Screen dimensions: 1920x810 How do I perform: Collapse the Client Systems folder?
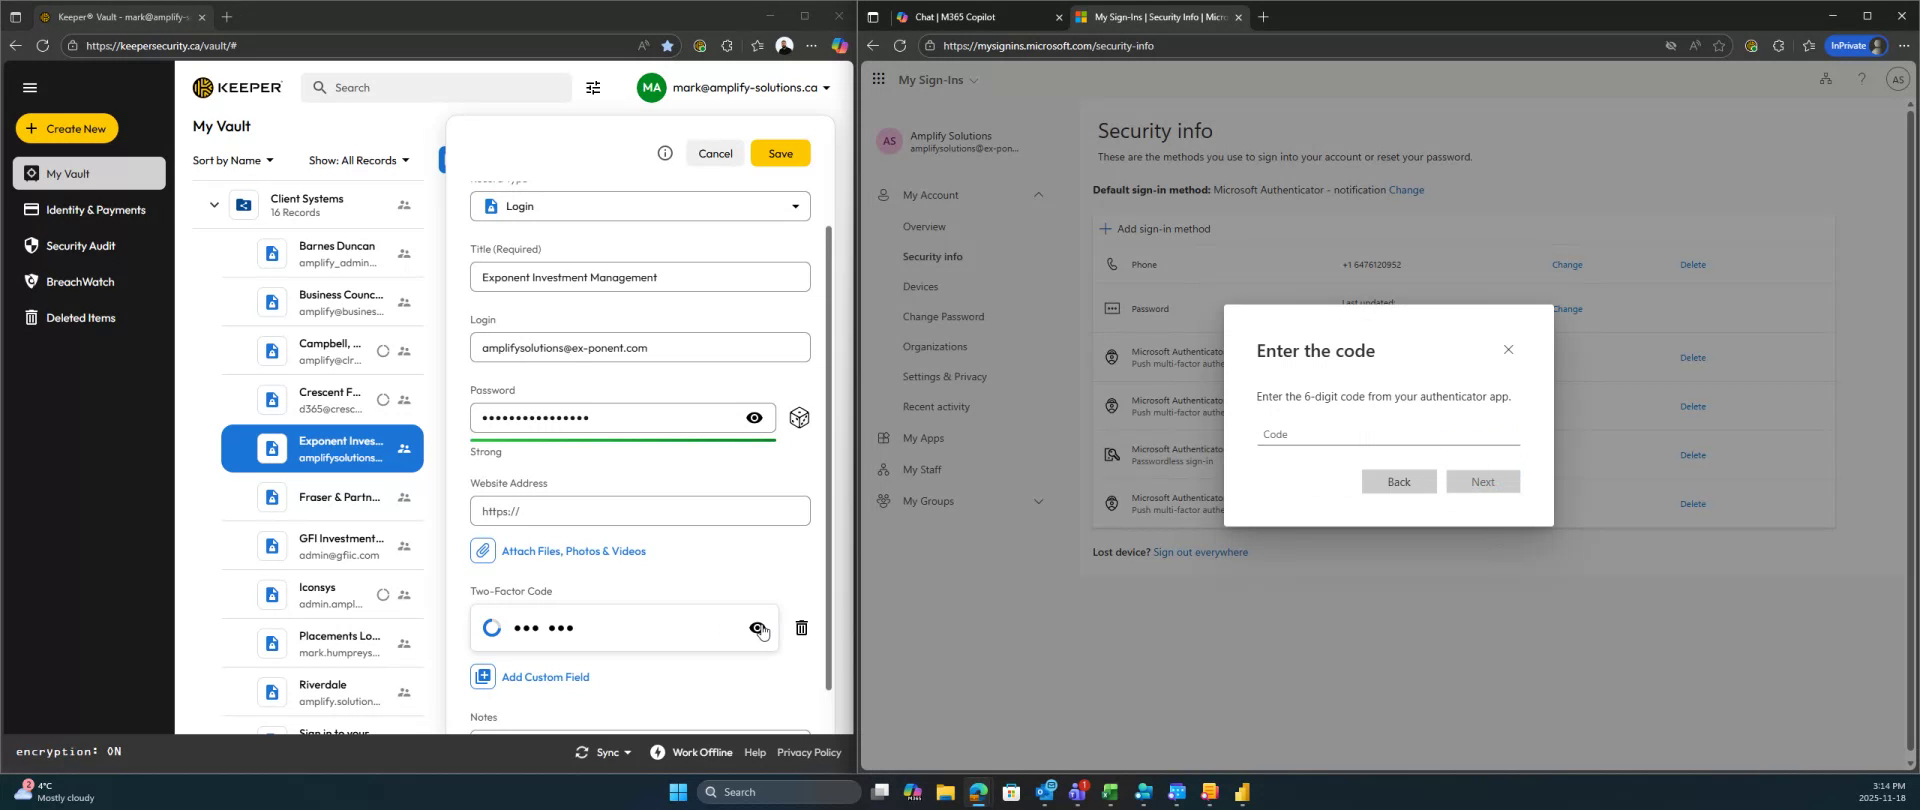(x=213, y=205)
